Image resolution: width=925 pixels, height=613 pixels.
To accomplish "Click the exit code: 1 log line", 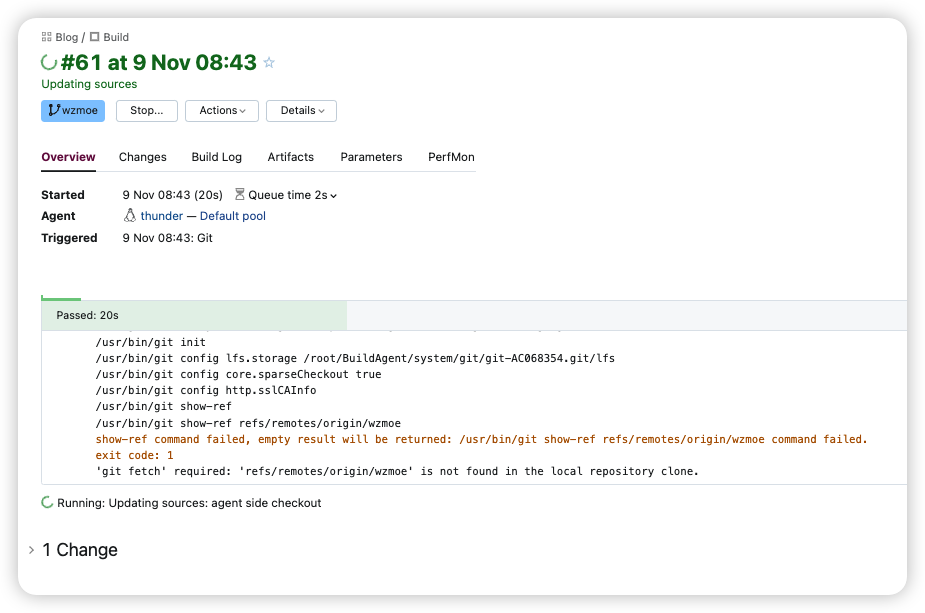I will pyautogui.click(x=135, y=455).
